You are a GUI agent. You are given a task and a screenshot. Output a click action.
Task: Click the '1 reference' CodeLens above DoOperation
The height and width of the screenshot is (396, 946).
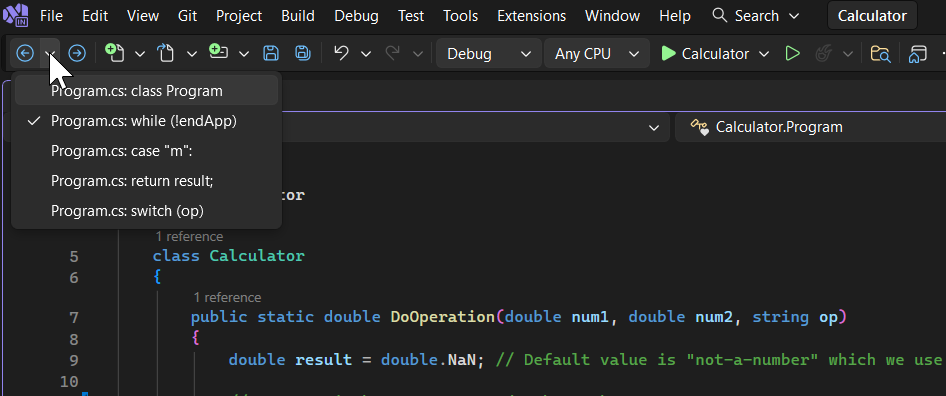pyautogui.click(x=227, y=298)
